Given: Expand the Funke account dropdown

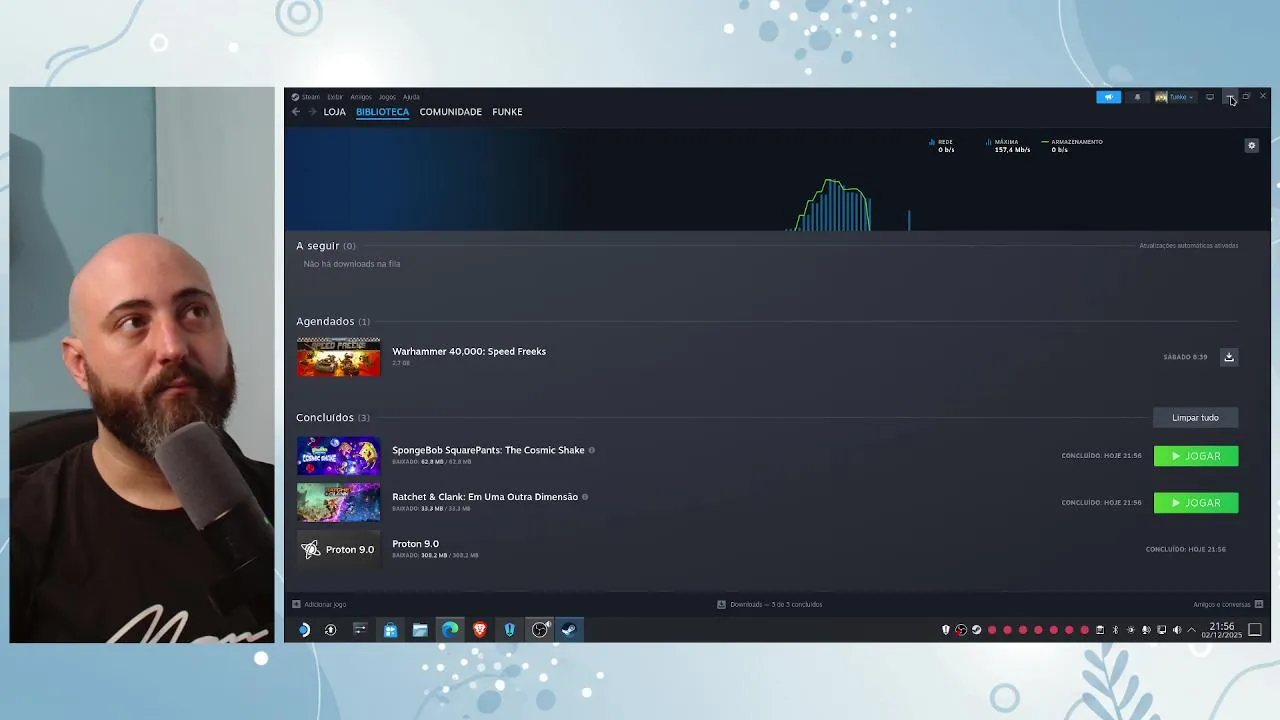Looking at the screenshot, I should coord(1175,97).
